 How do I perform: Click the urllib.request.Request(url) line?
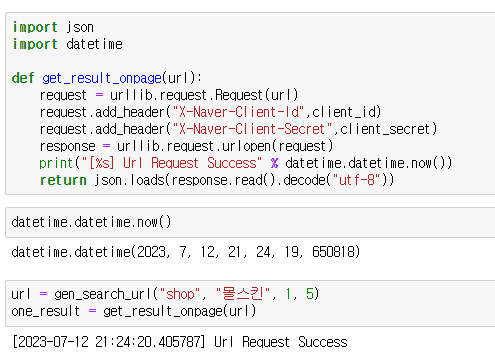169,95
